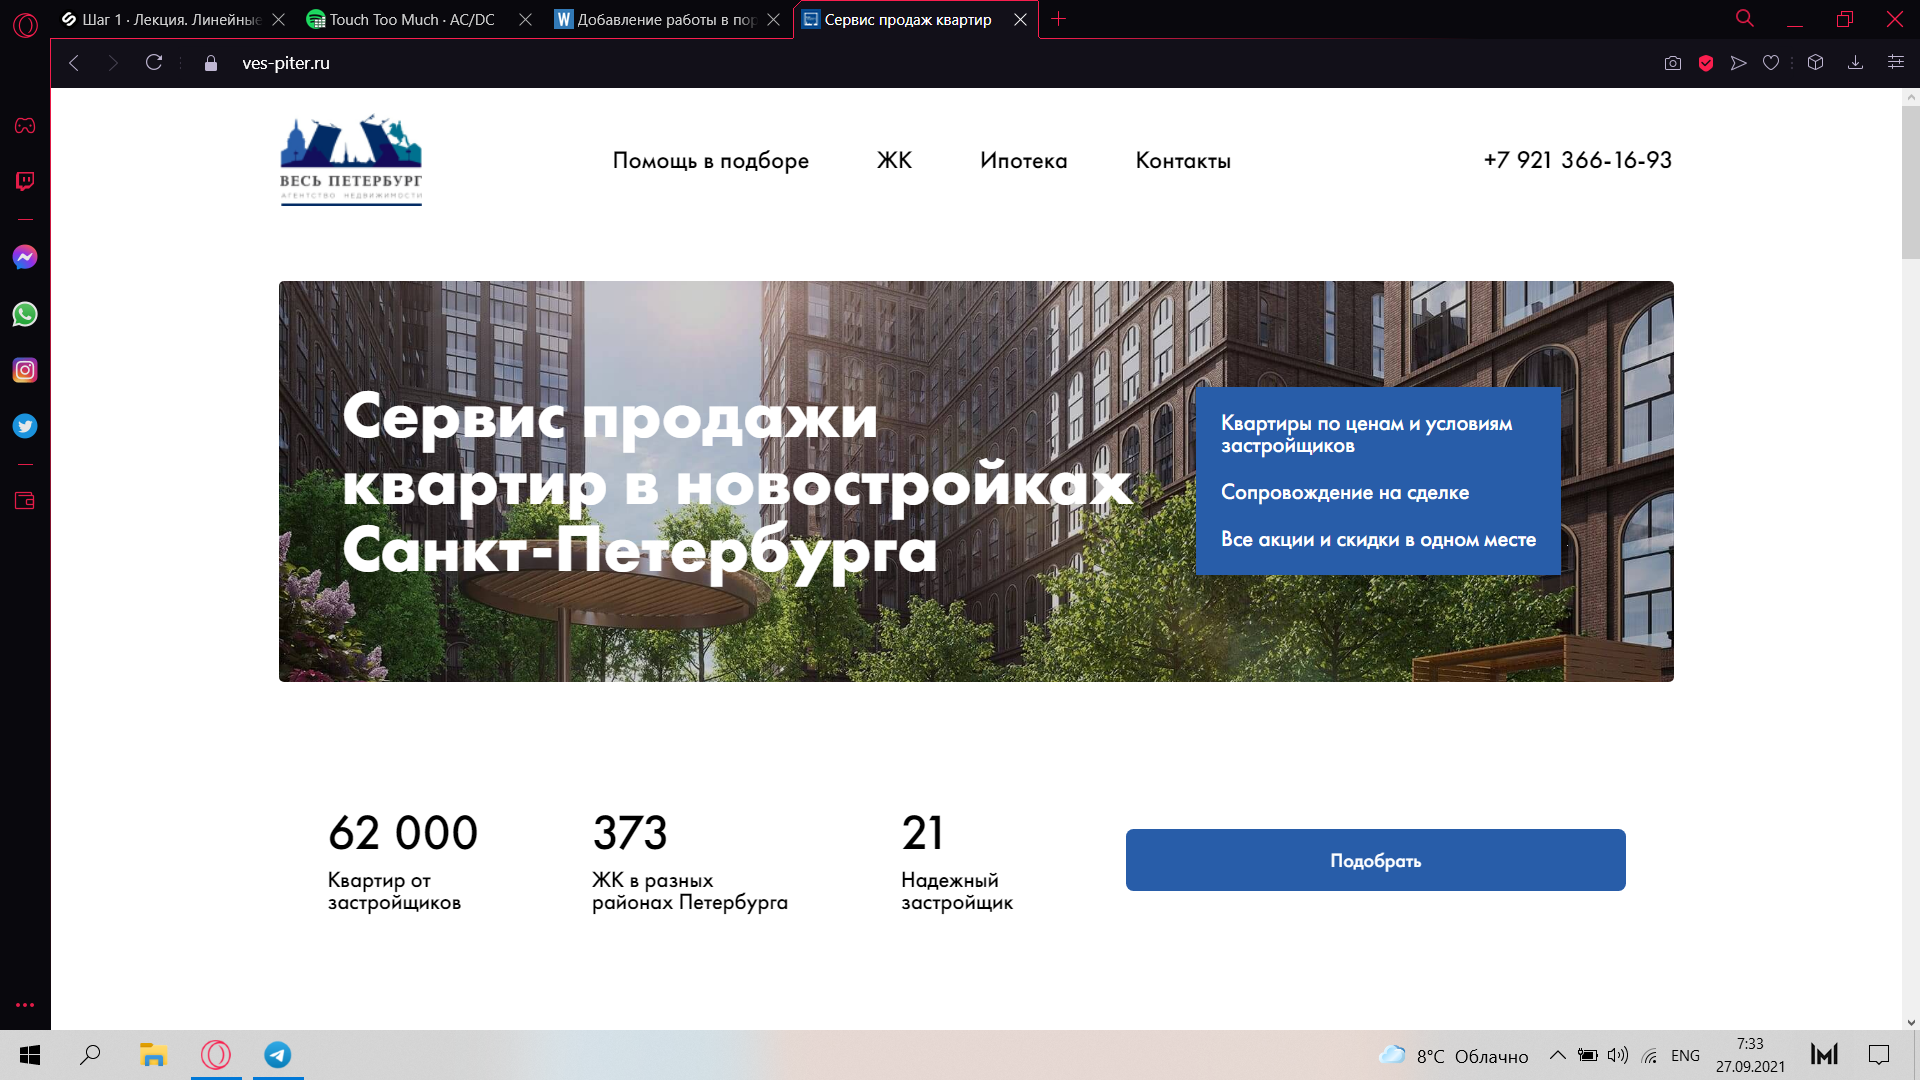
Task: Click scrollbar down arrow
Action: [1910, 1022]
